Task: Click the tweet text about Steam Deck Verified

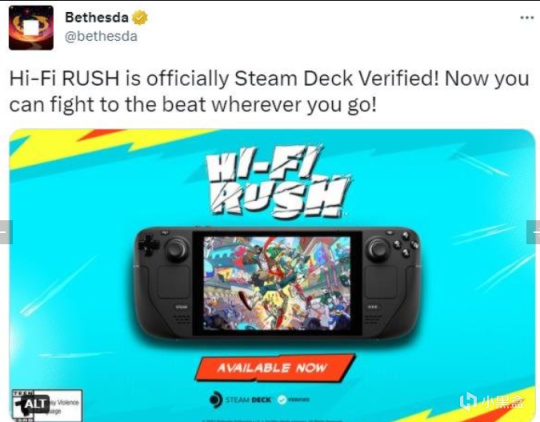Action: 269,92
